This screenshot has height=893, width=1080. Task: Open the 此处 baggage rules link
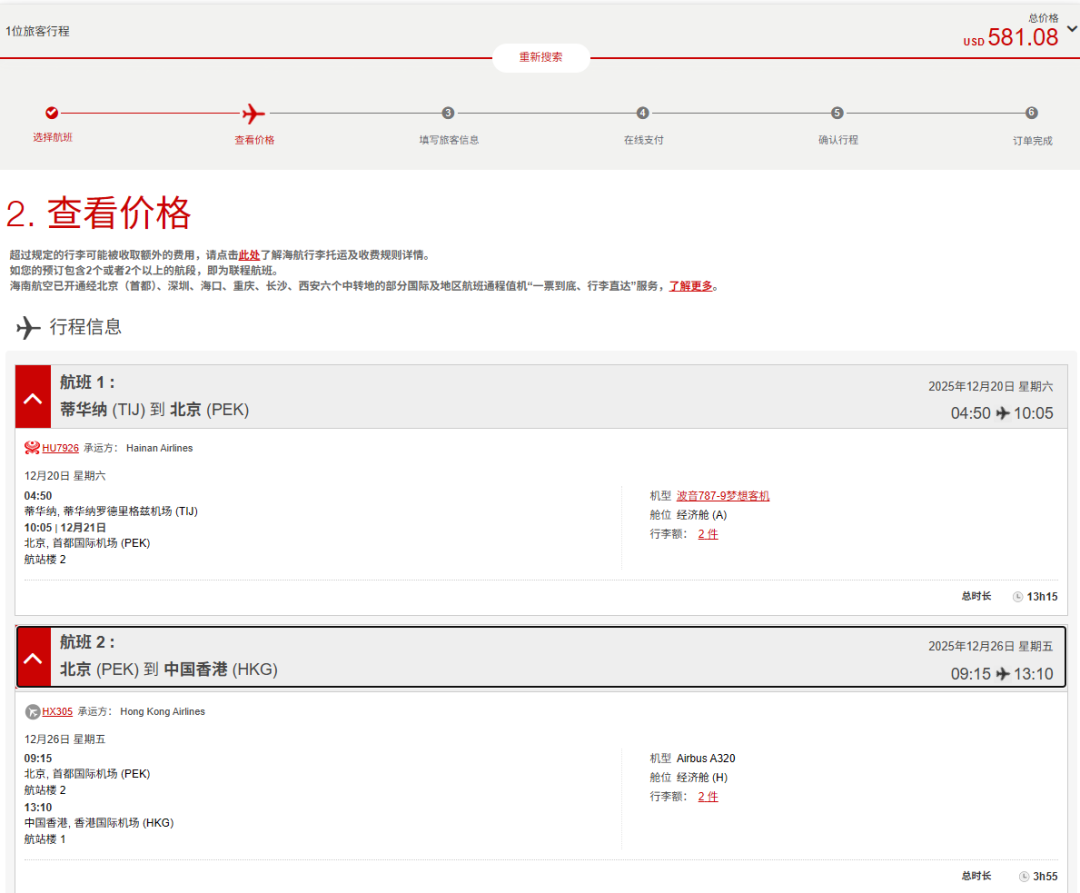click(x=249, y=256)
